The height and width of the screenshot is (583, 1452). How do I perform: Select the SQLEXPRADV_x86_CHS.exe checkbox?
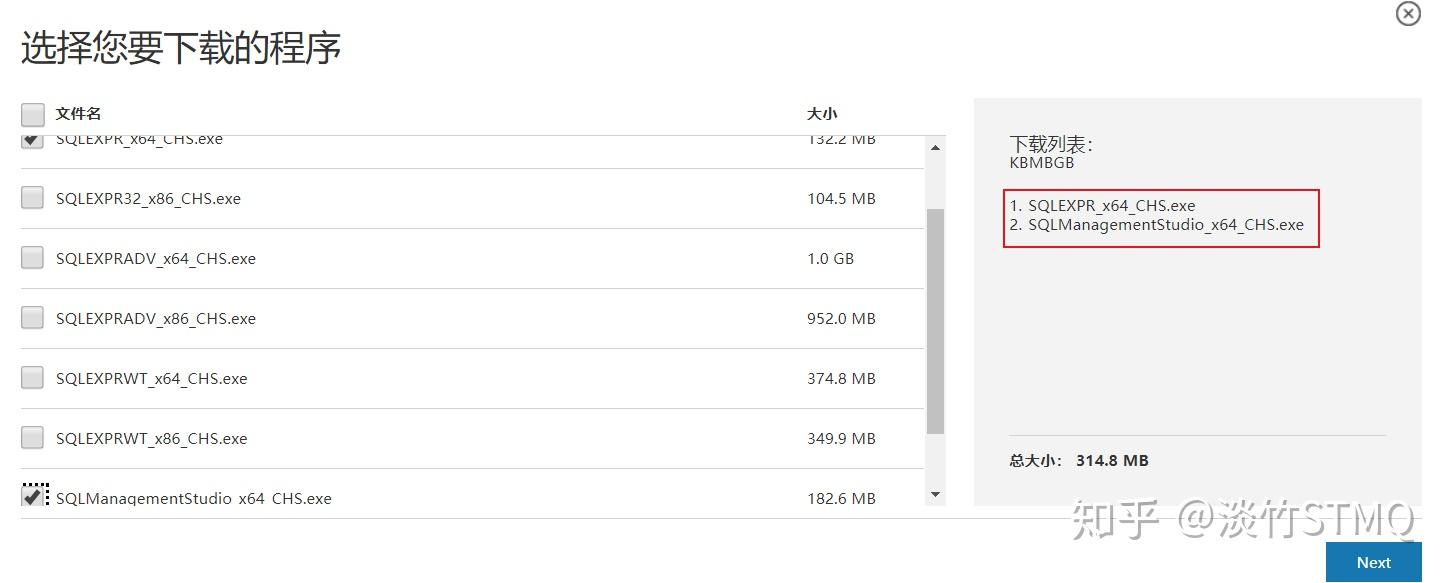[x=33, y=318]
